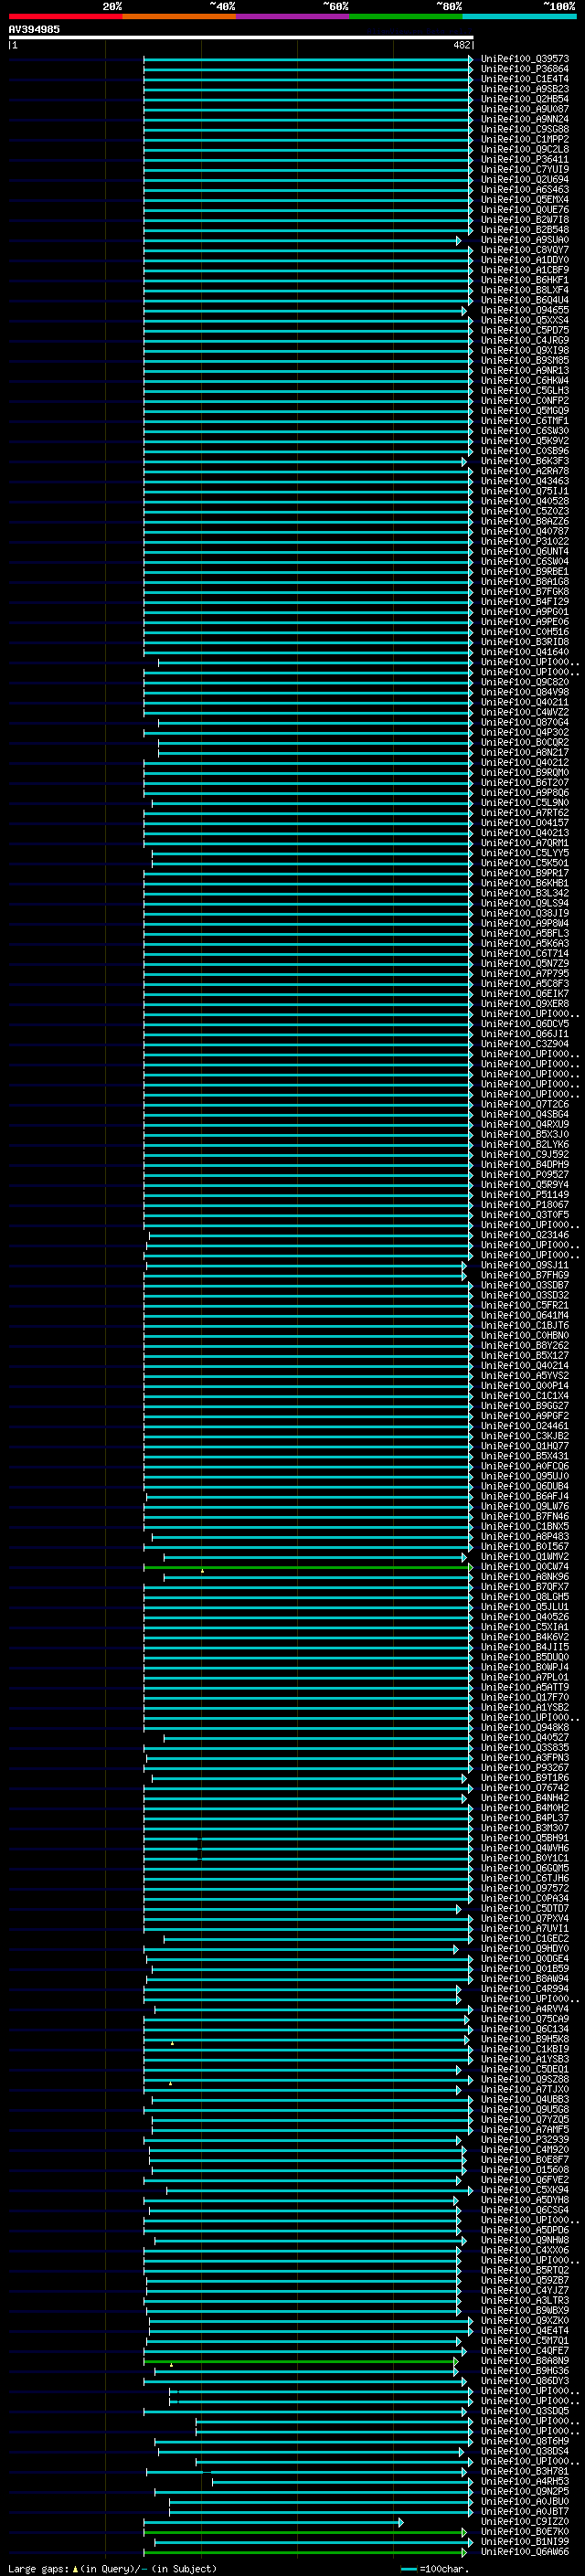Click the orange ~40% identity color segment
585x2576 pixels.
(179, 16)
